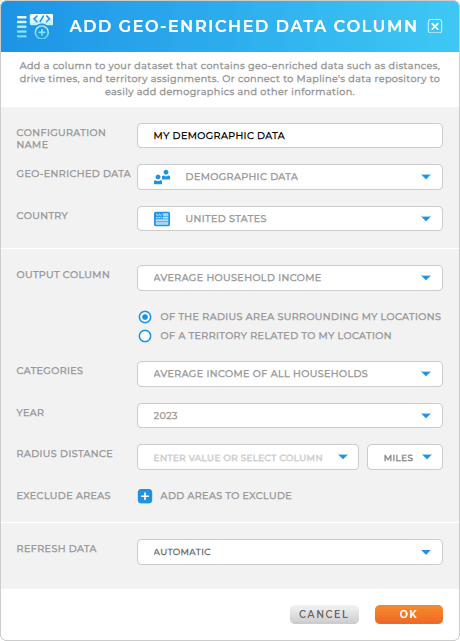Click the Configuration Name label

[x=61, y=139]
